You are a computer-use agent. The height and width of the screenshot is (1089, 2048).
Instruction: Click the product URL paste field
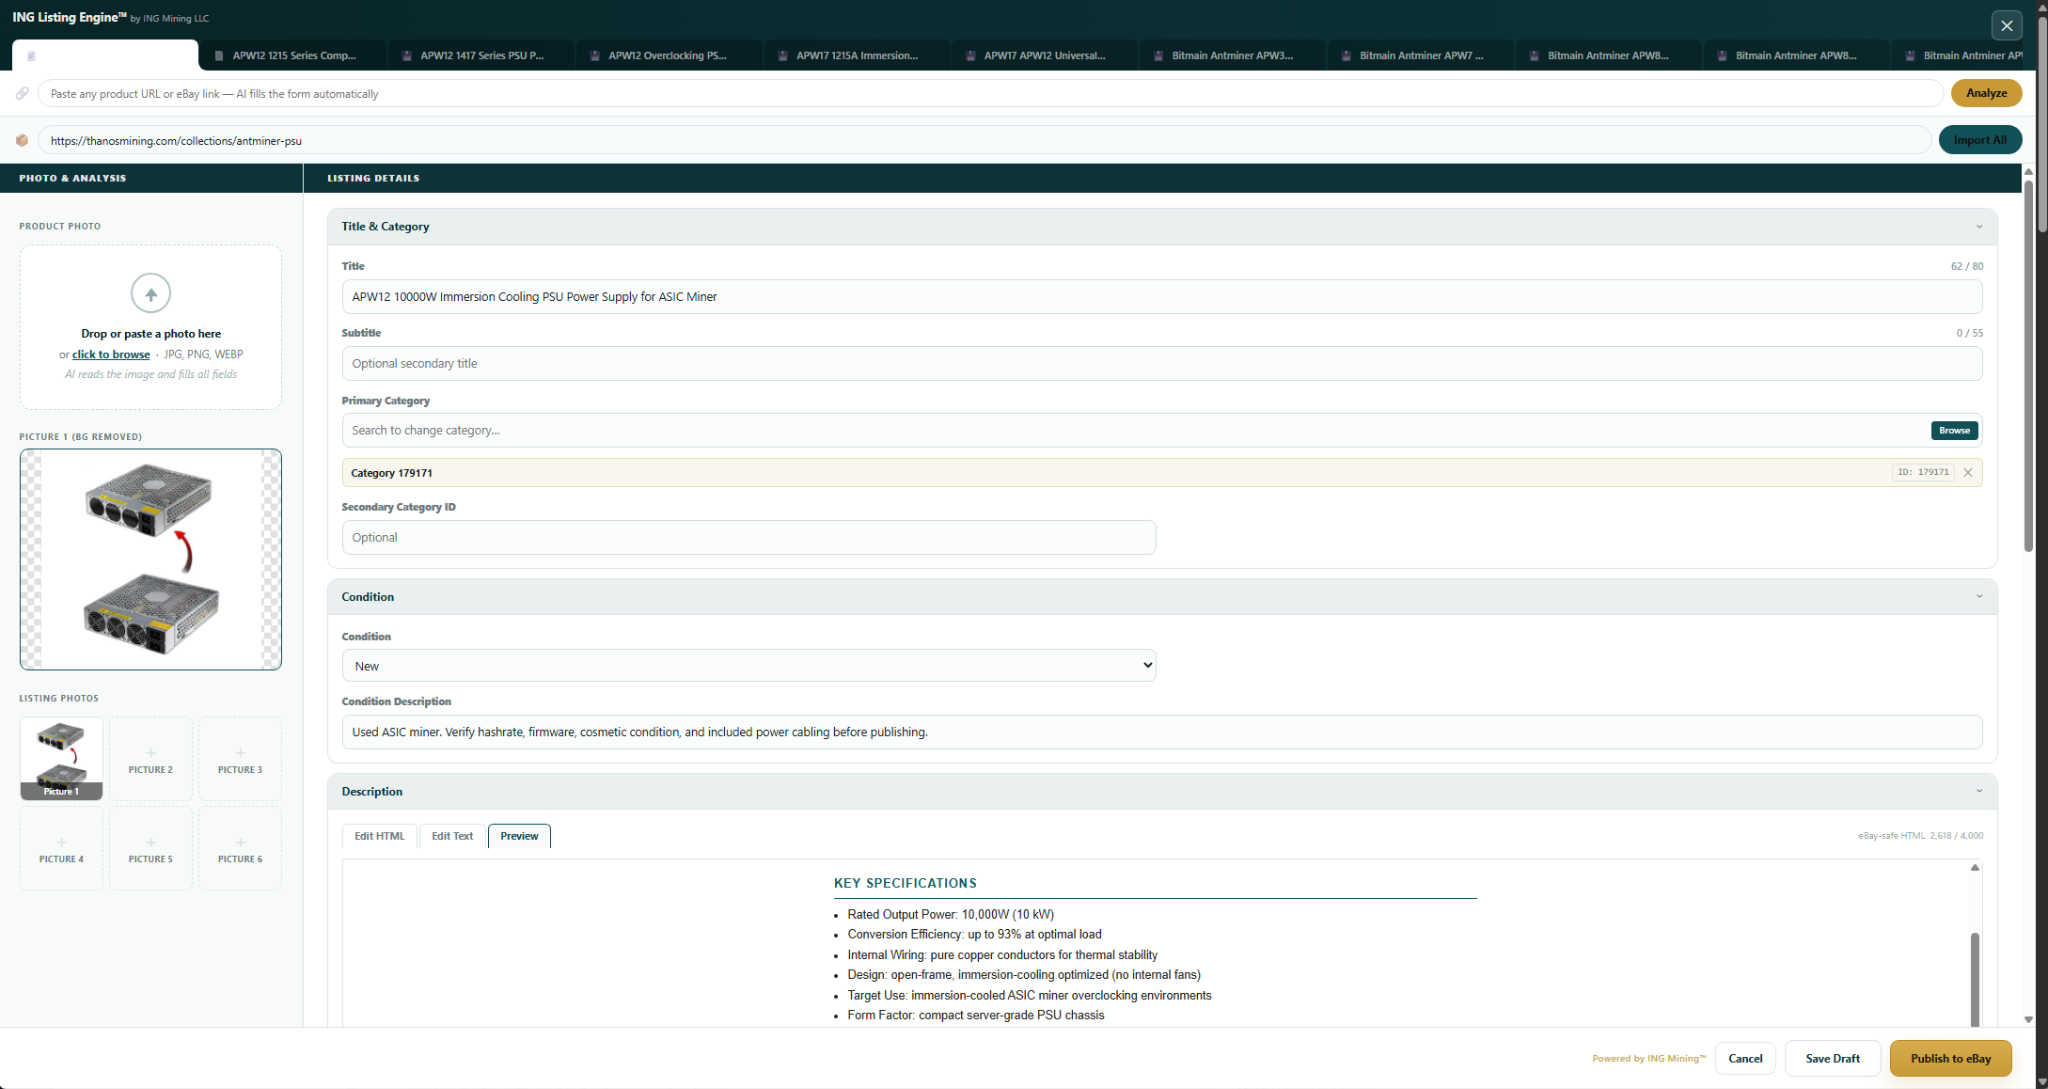(x=990, y=93)
